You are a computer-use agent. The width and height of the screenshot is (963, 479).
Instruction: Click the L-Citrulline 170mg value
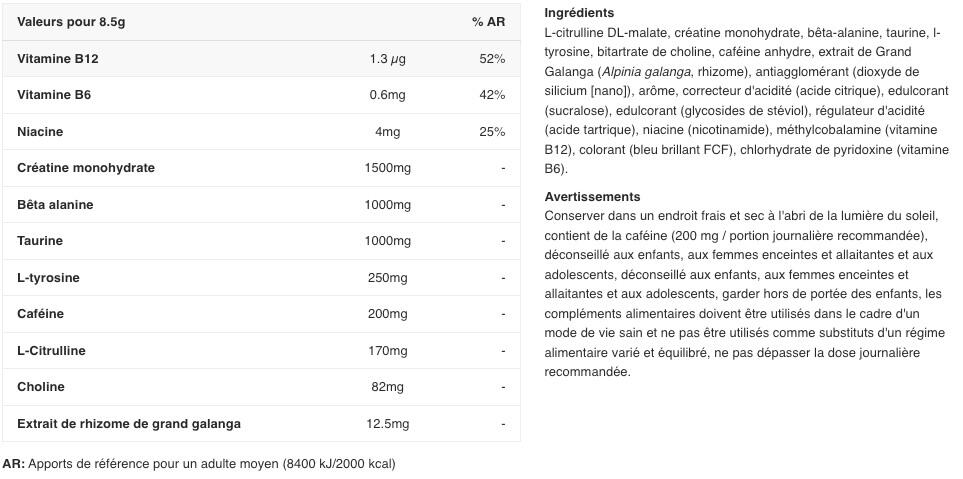tap(388, 351)
